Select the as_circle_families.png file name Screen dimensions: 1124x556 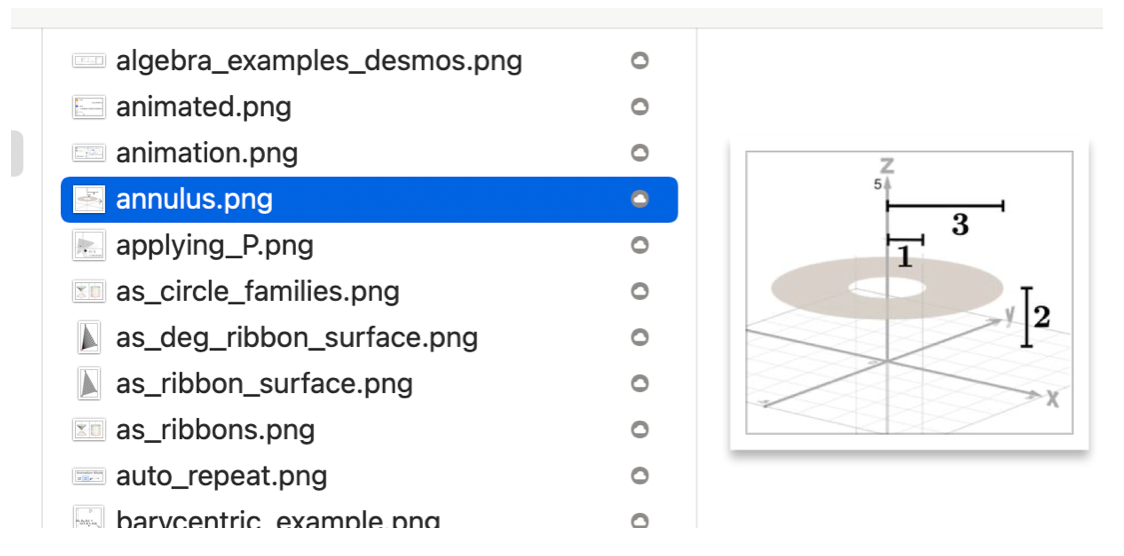(x=257, y=292)
